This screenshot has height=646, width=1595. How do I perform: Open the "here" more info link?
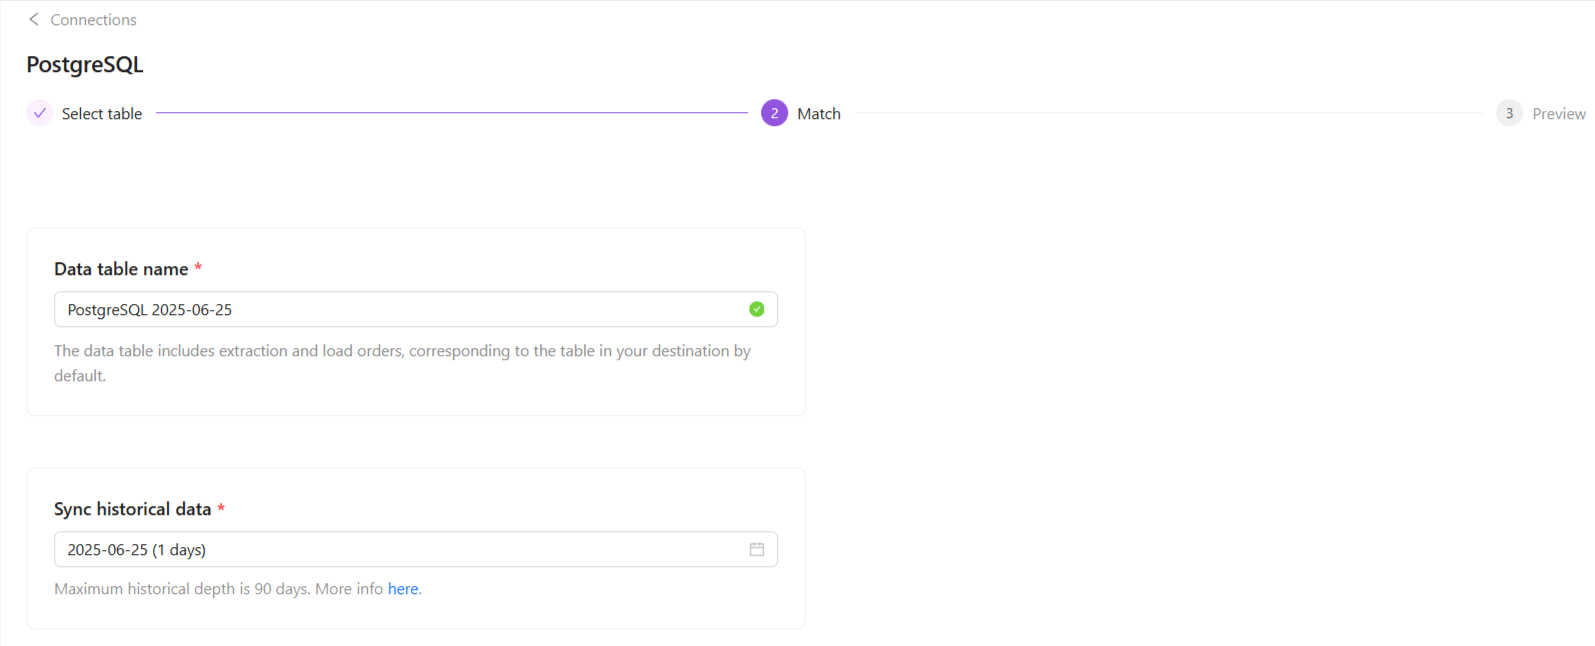coord(403,589)
